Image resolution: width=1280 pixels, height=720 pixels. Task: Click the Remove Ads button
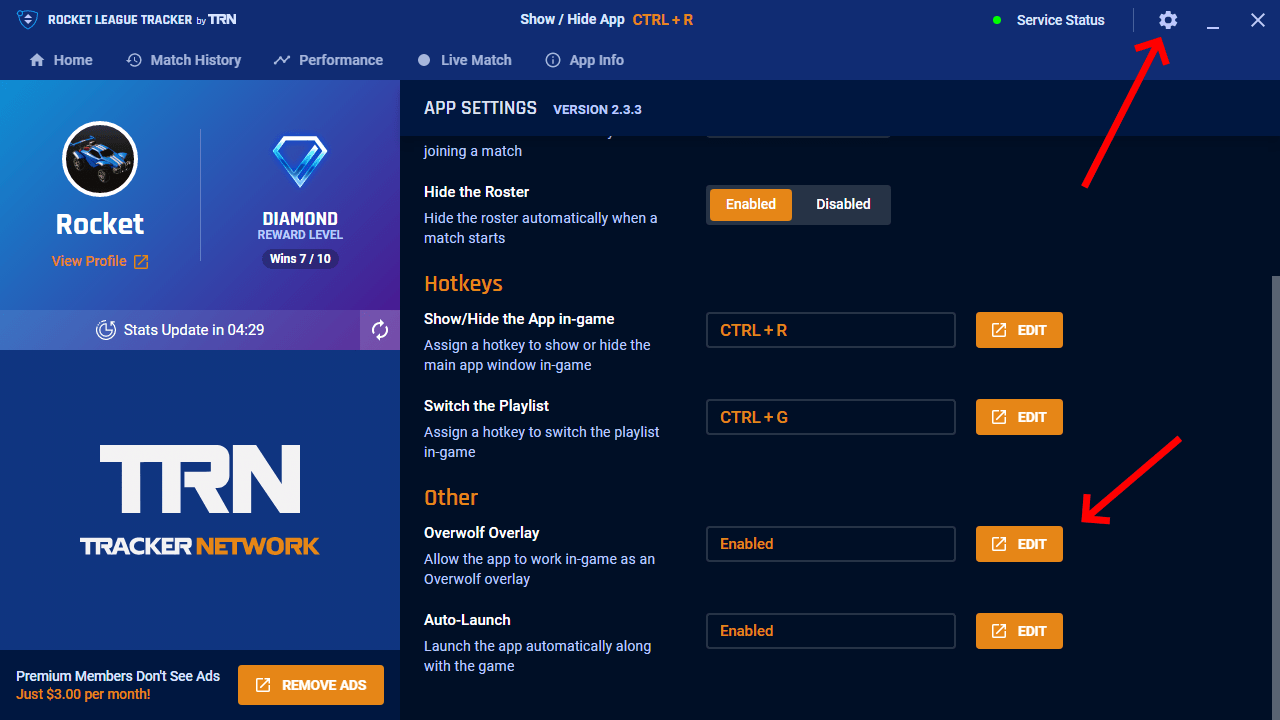pyautogui.click(x=311, y=685)
